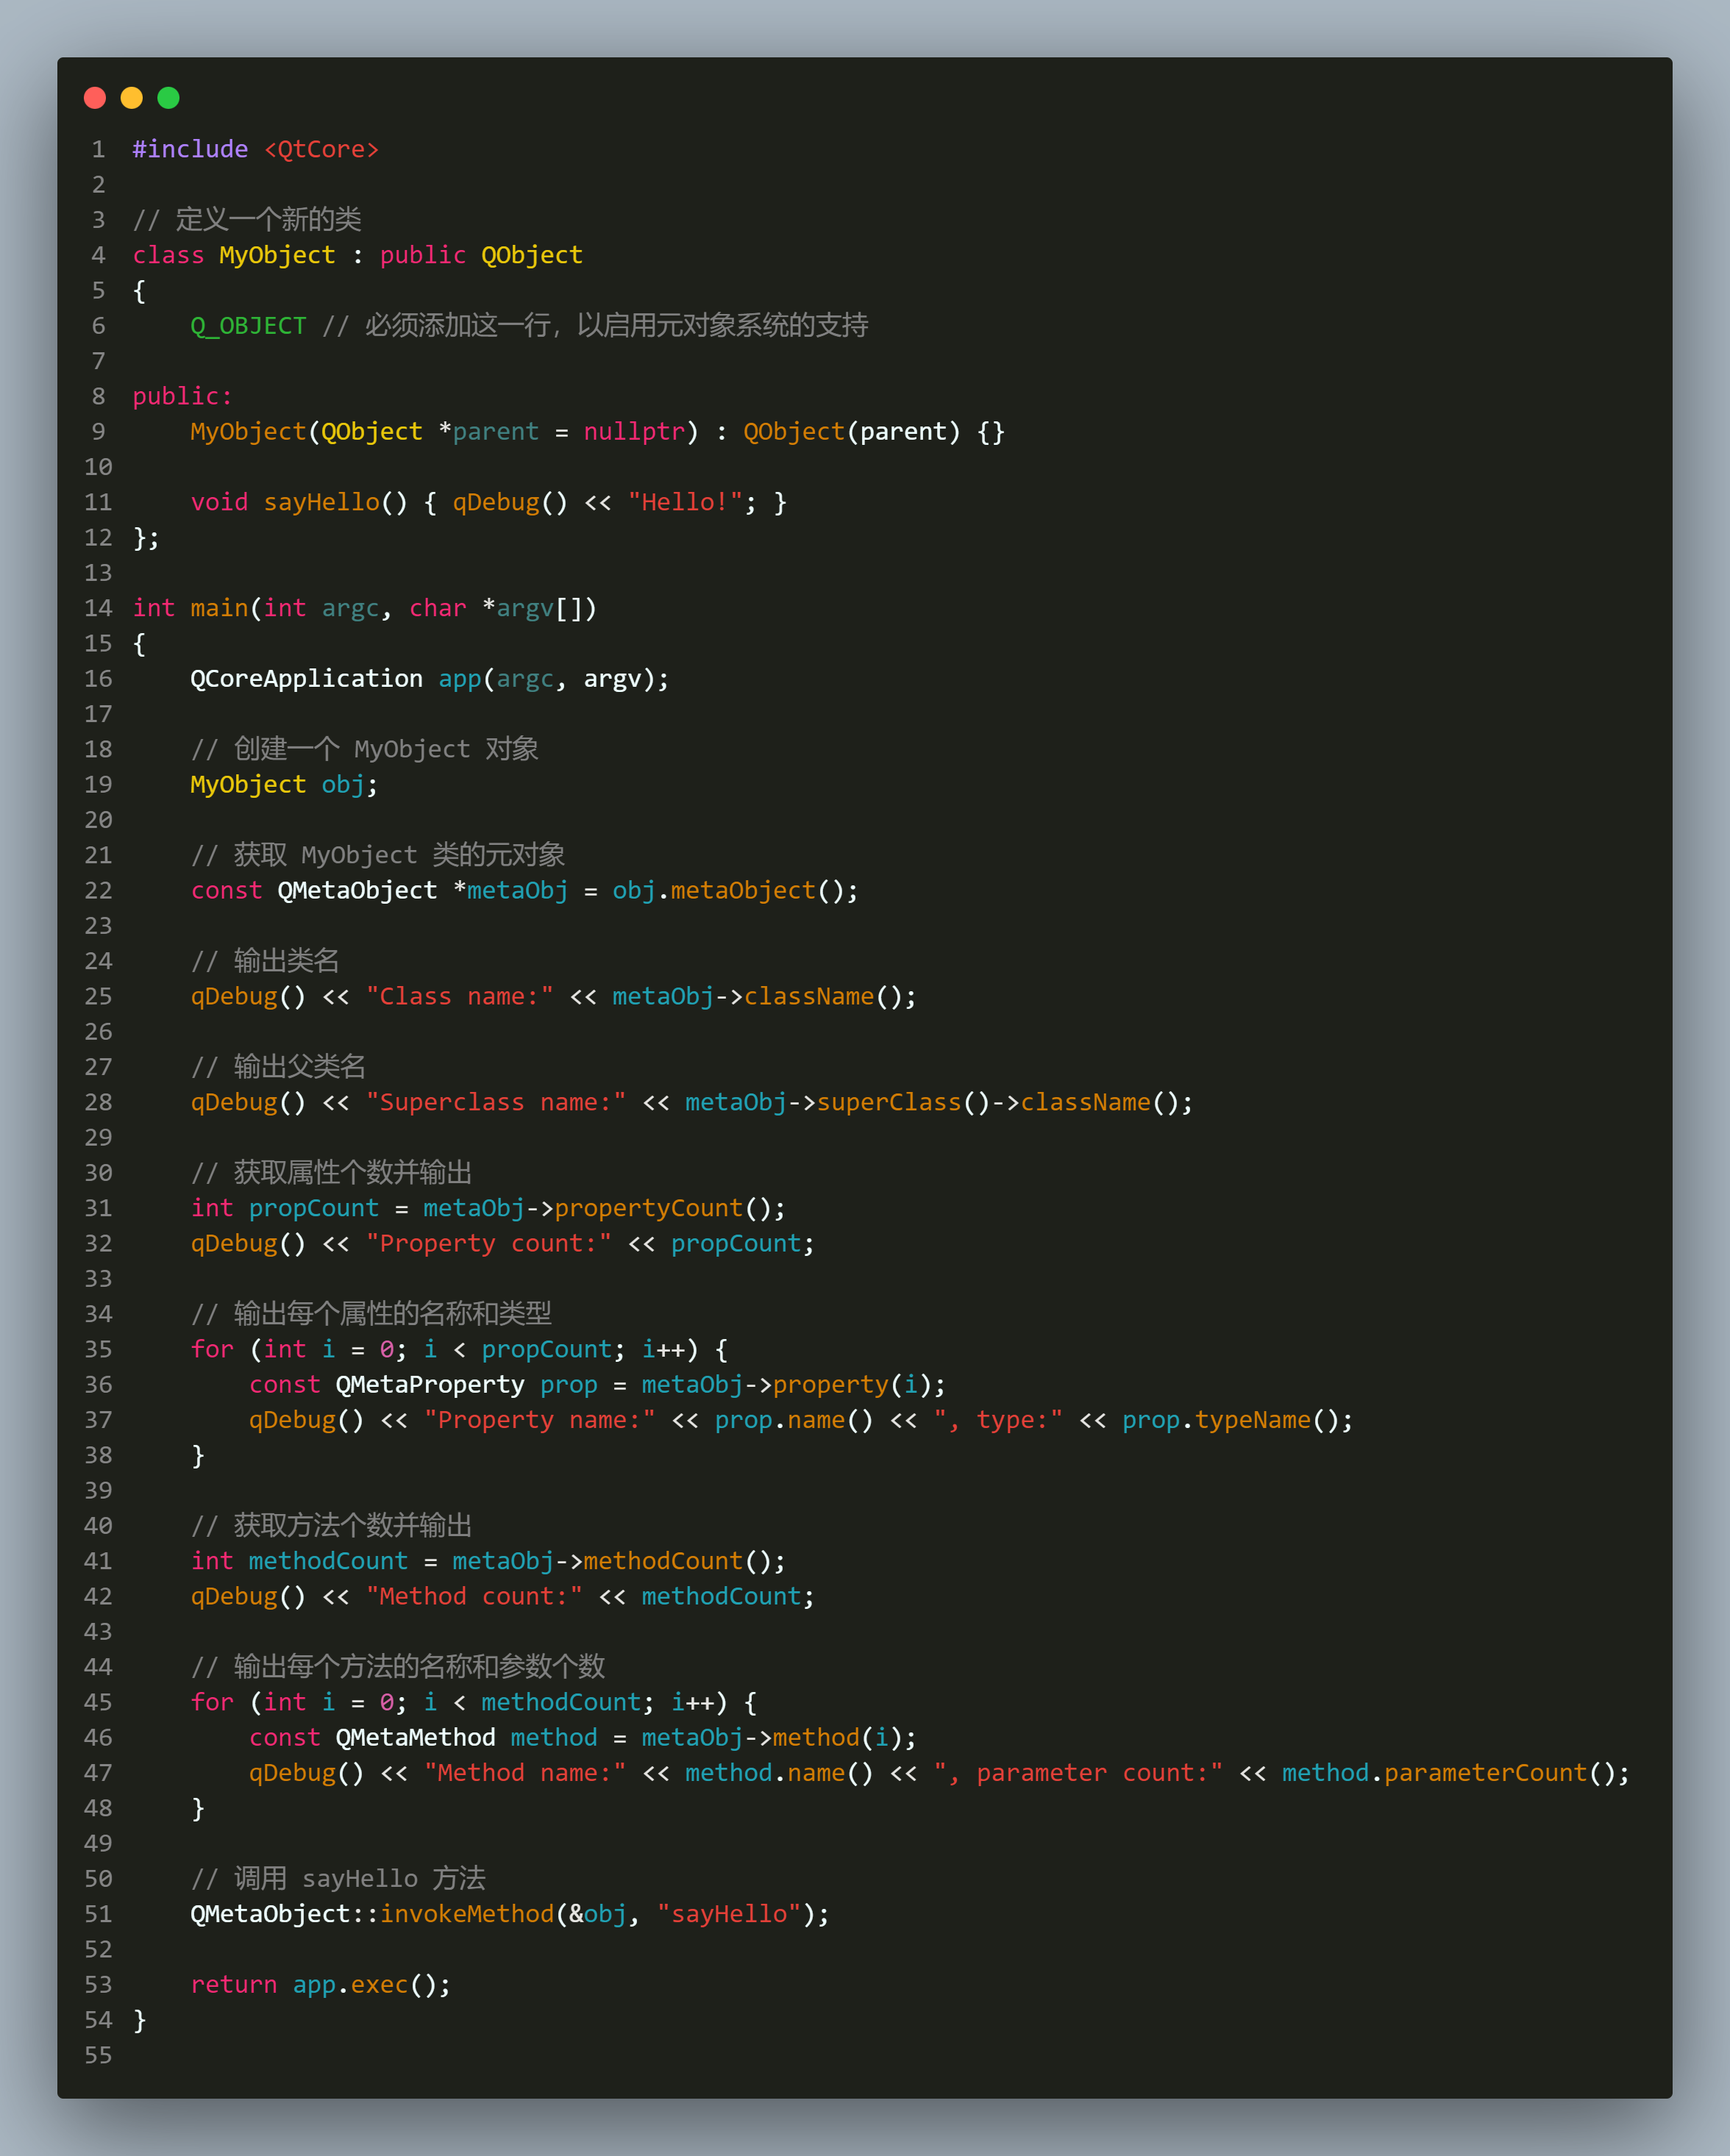This screenshot has height=2156, width=1730.
Task: Click the comment '// 定义一个新的类'
Action: 247,220
